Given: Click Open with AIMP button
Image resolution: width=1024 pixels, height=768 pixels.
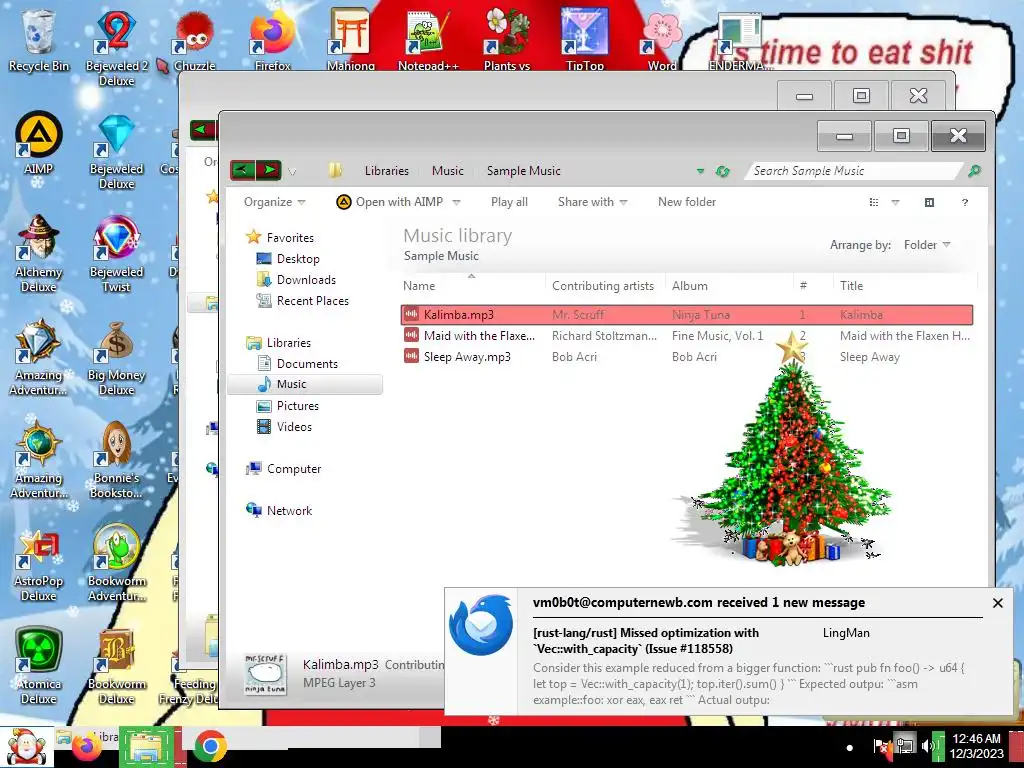Looking at the screenshot, I should [x=390, y=202].
